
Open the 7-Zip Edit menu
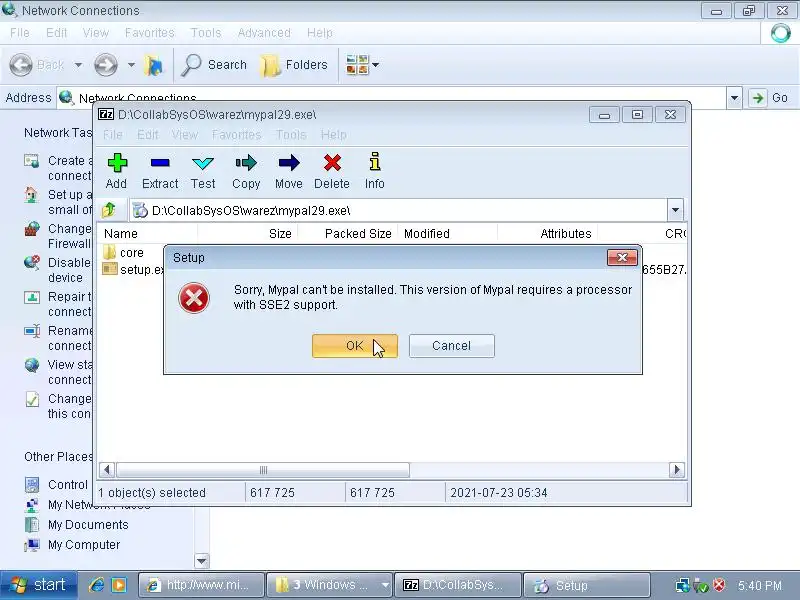pyautogui.click(x=147, y=135)
